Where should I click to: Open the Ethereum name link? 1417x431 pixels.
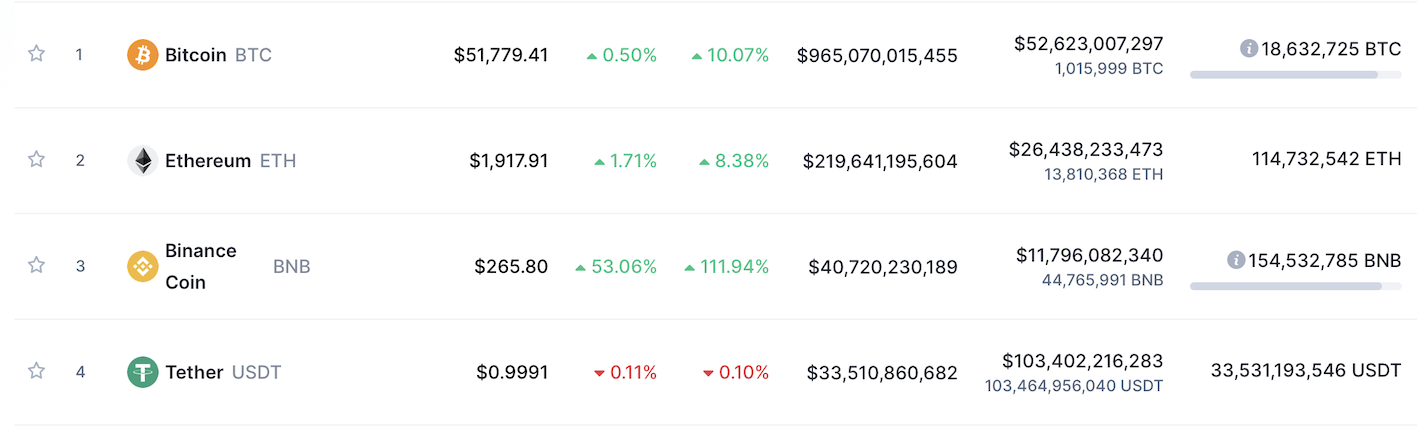pyautogui.click(x=208, y=160)
